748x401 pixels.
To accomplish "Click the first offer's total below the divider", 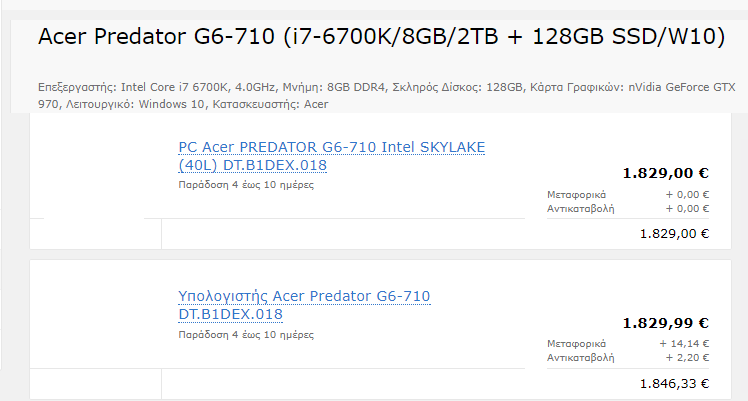I will pos(674,234).
